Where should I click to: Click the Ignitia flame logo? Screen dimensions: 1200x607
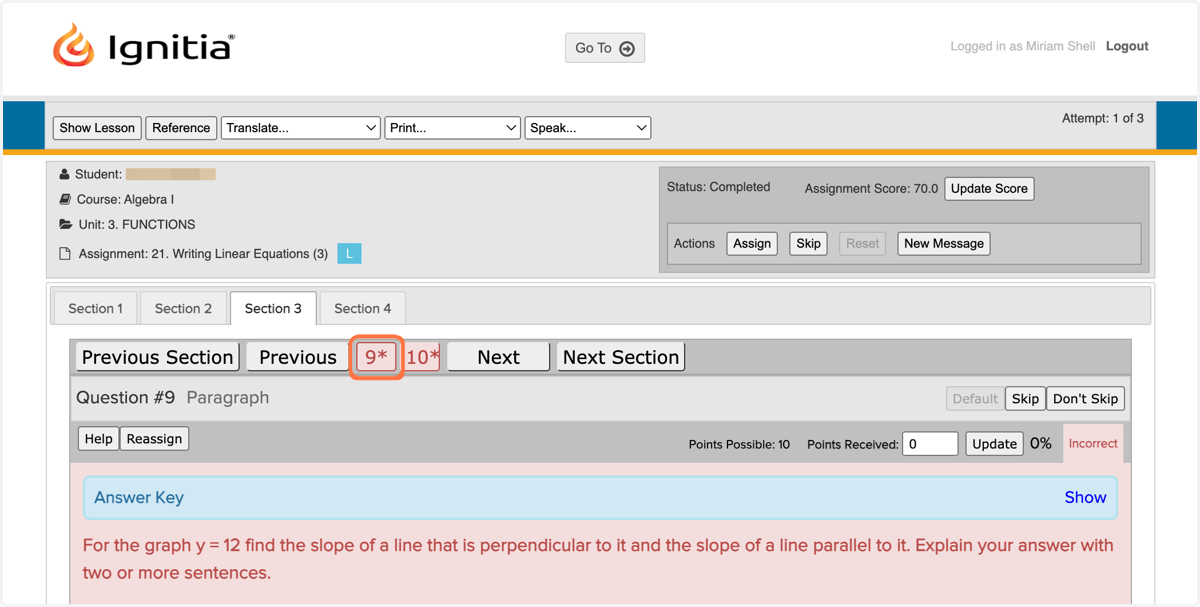click(73, 46)
